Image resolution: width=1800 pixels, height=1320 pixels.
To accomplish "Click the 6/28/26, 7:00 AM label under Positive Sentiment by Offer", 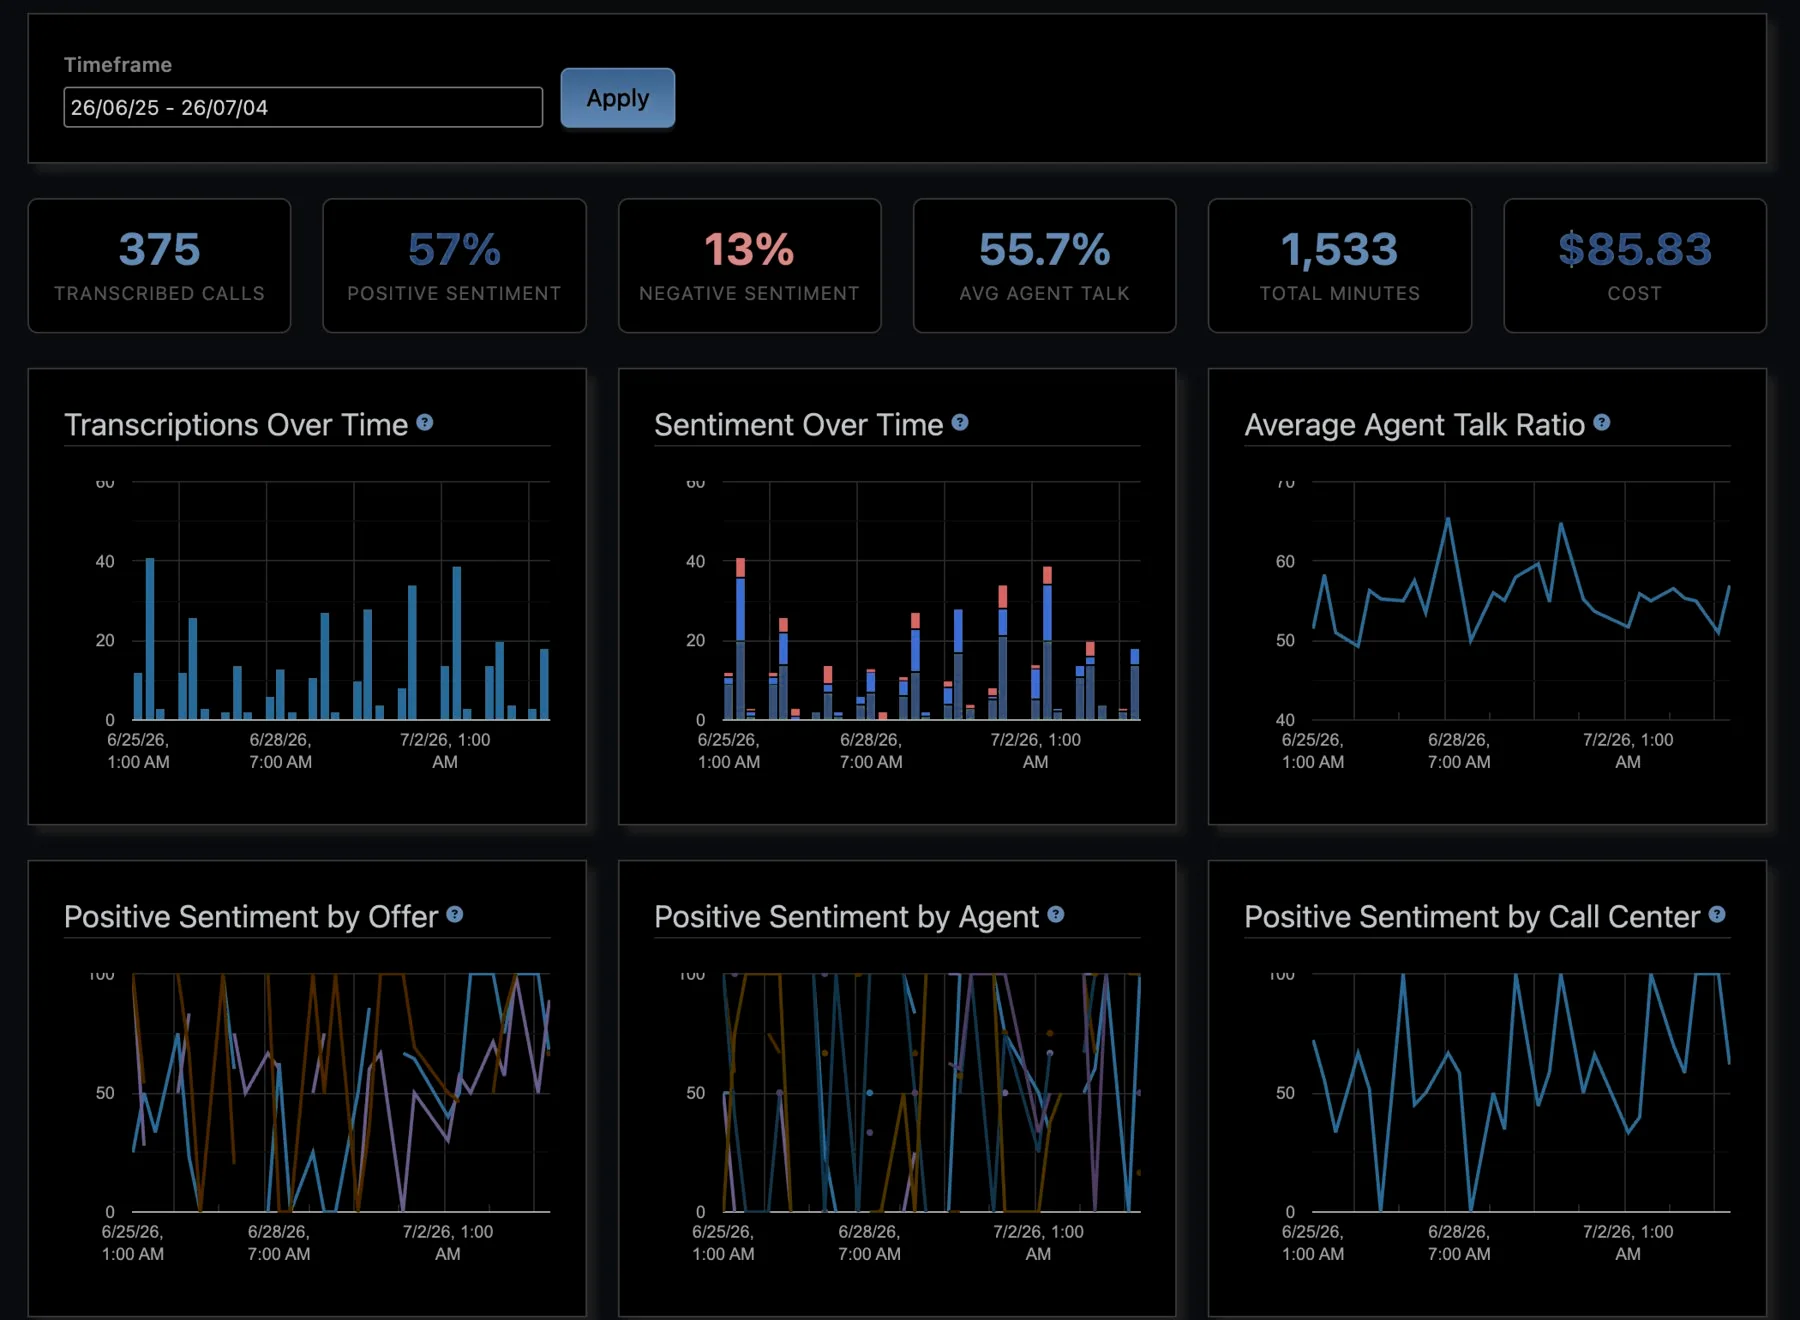I will click(279, 1243).
